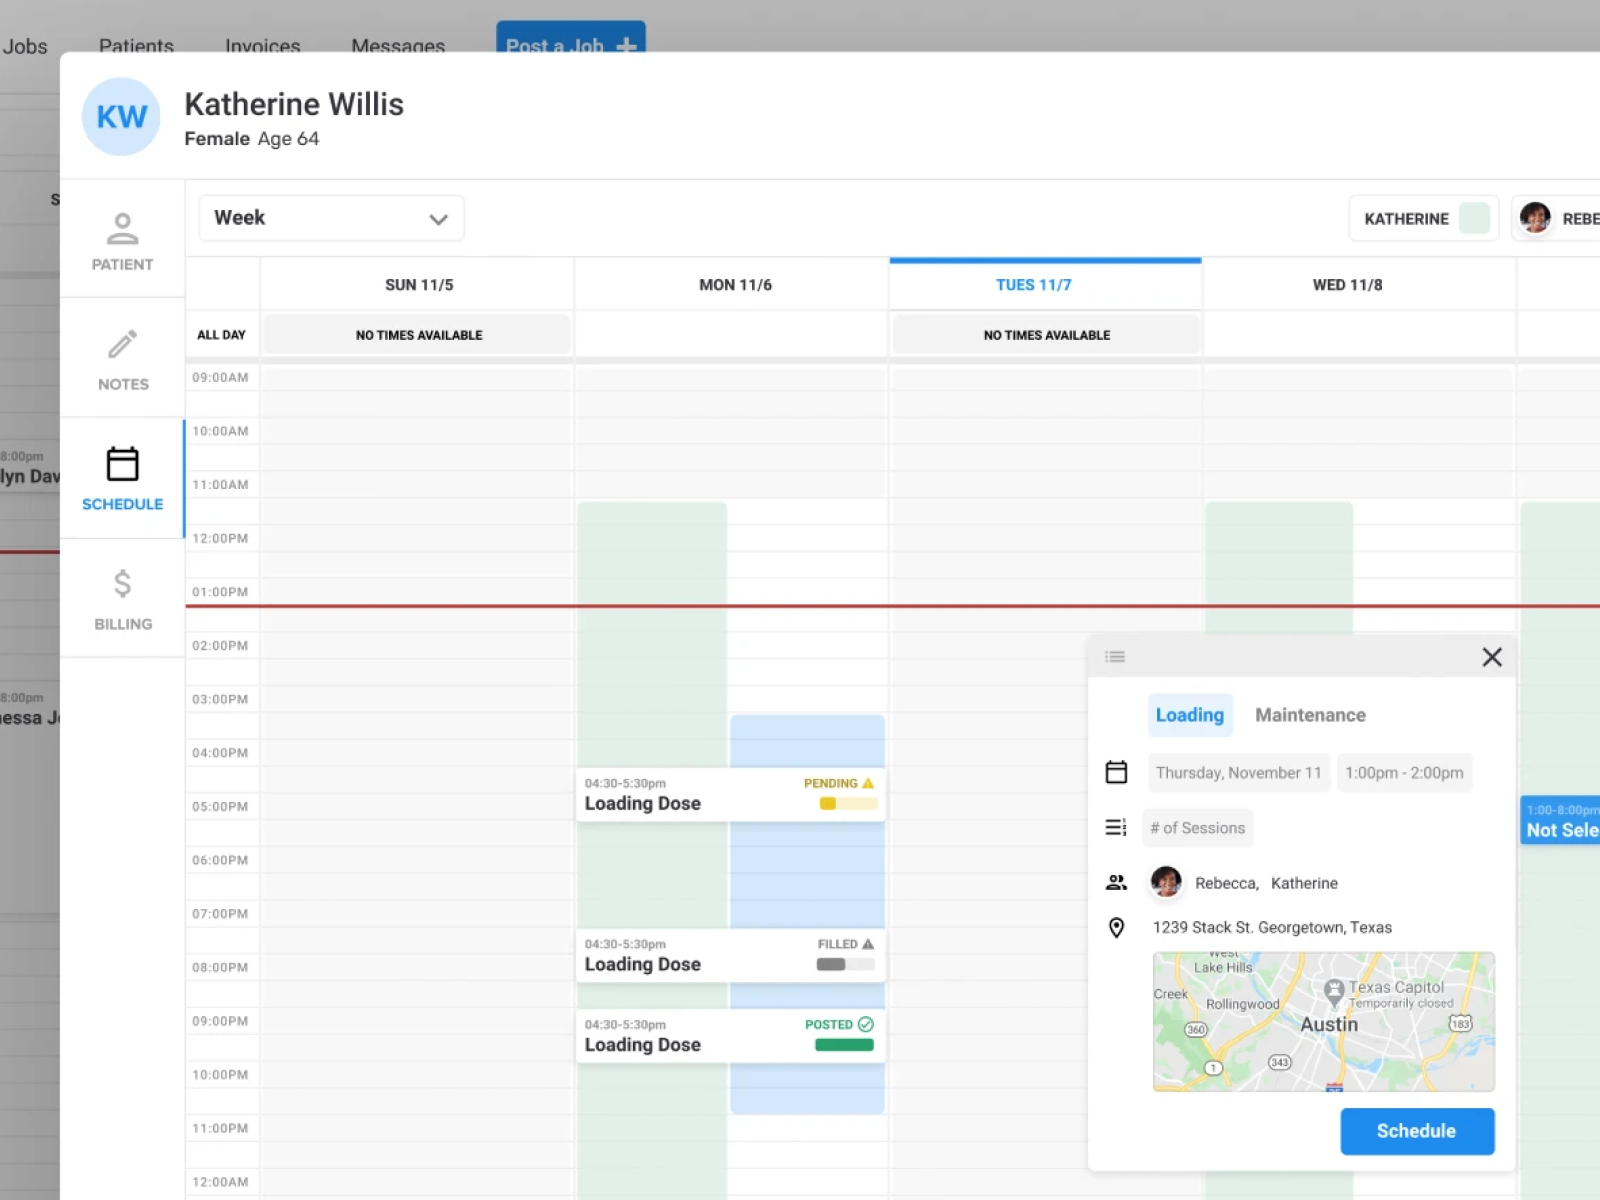1600x1200 pixels.
Task: Click Rebecca avatar in top filter
Action: click(x=1535, y=217)
